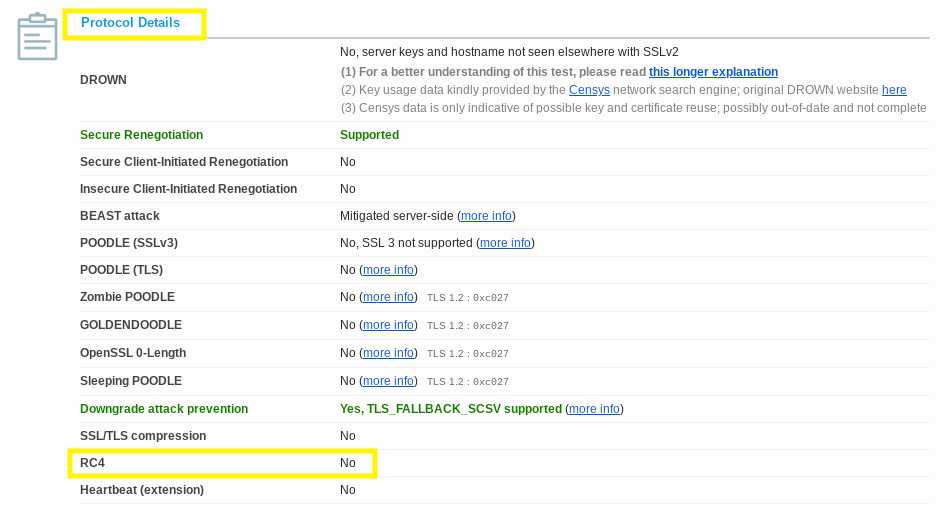Select 'Yes, TLS_FALLBACK_SCSV supported' text

(451, 409)
